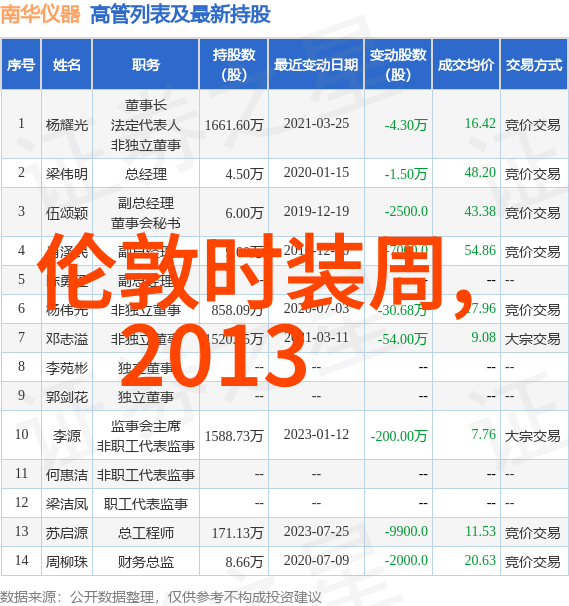569x606 pixels.
Task: Click the 财务总监 position for 周柳珠
Action: pos(146,562)
